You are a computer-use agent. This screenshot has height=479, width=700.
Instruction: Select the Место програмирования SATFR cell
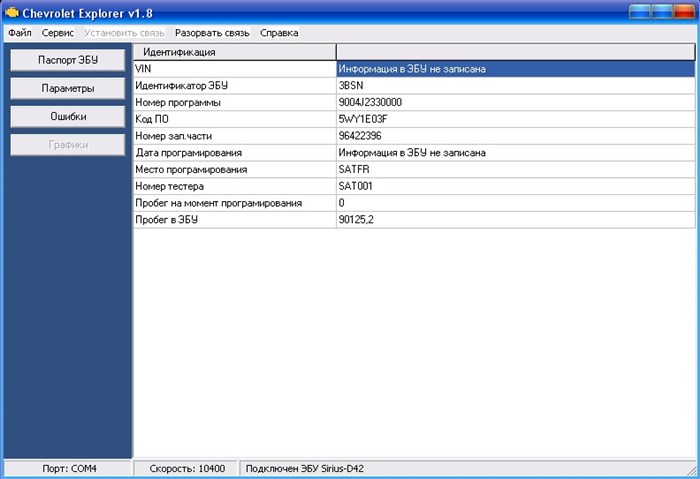point(516,169)
